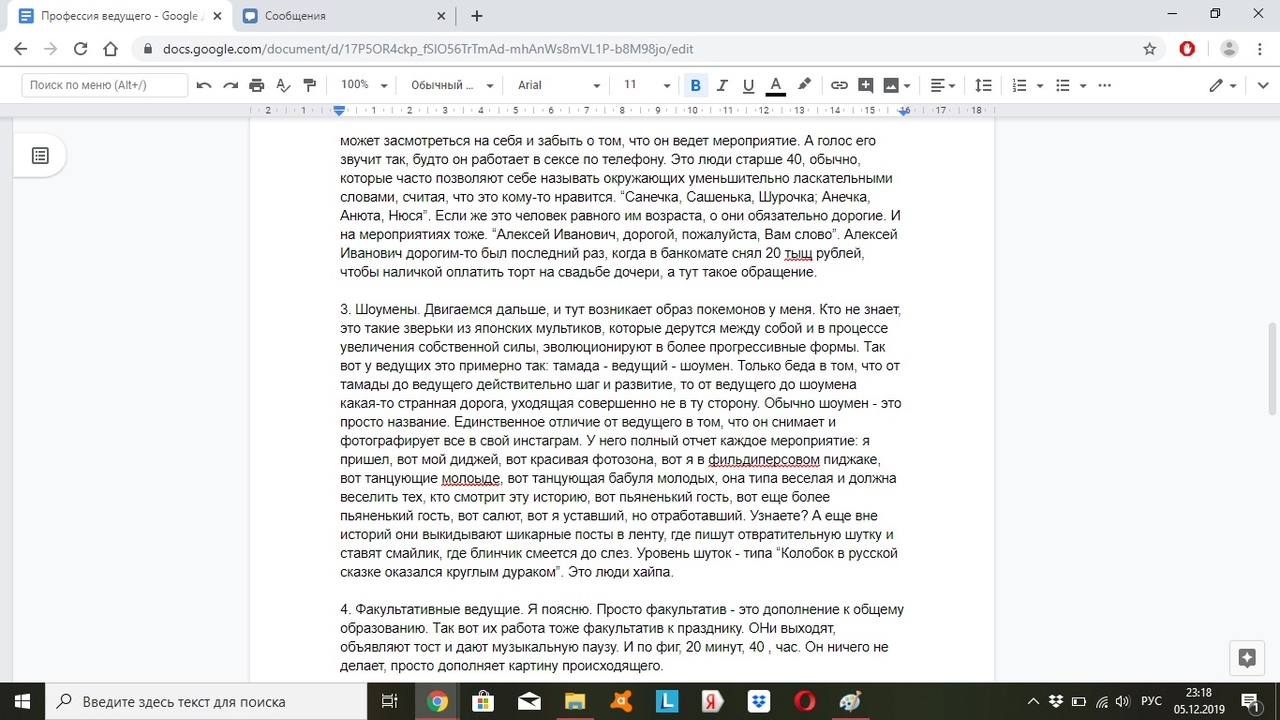The width and height of the screenshot is (1280, 720).
Task: Open the Arial font dropdown
Action: click(559, 85)
